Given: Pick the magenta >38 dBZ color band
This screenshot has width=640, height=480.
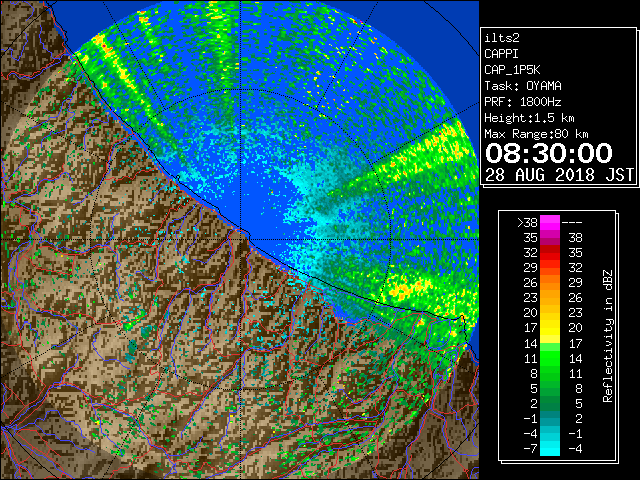Looking at the screenshot, I should pos(550,223).
